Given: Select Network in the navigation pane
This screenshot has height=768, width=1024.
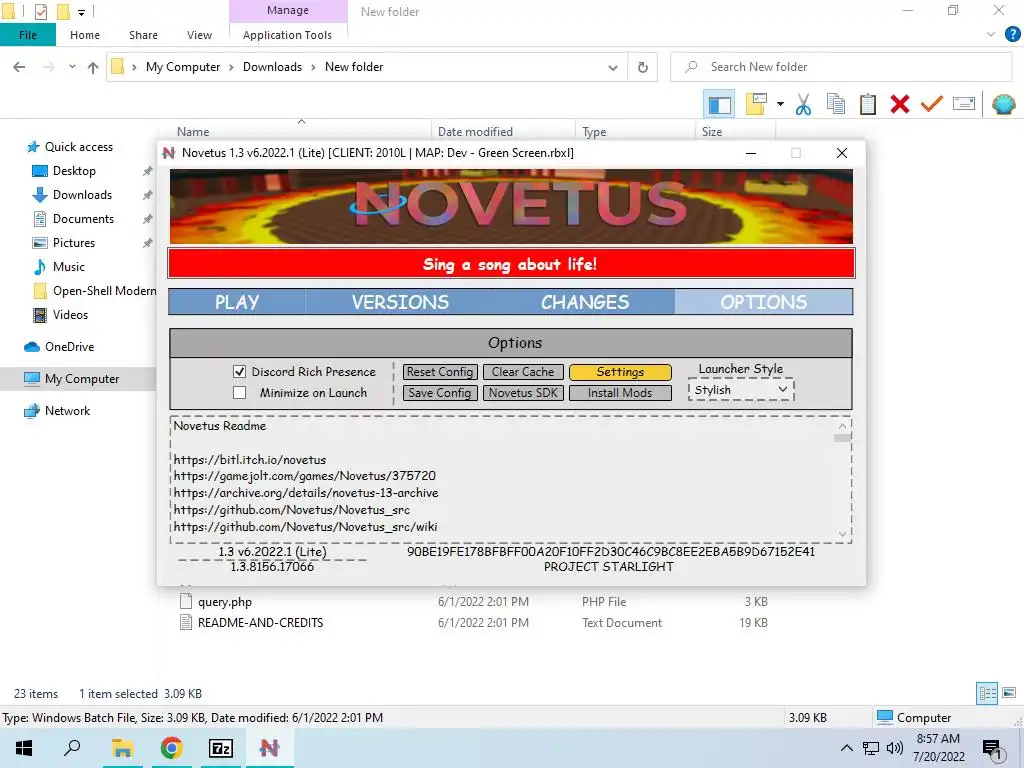Looking at the screenshot, I should pyautogui.click(x=67, y=411).
